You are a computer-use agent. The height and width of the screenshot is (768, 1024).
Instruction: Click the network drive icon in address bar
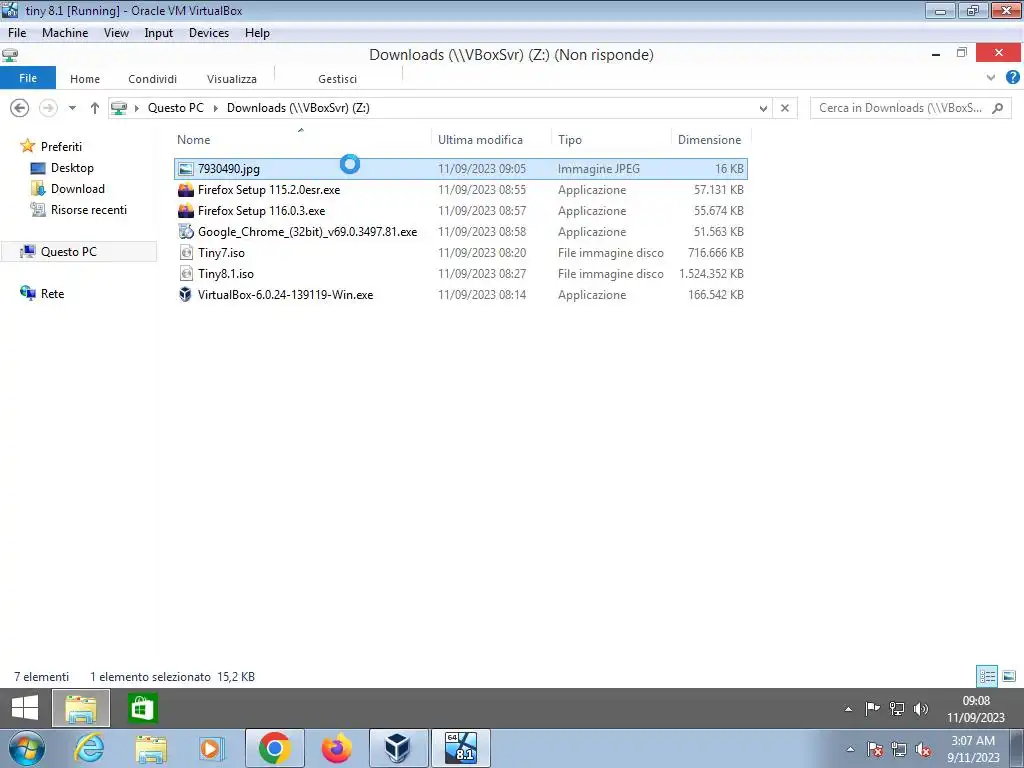(x=119, y=108)
